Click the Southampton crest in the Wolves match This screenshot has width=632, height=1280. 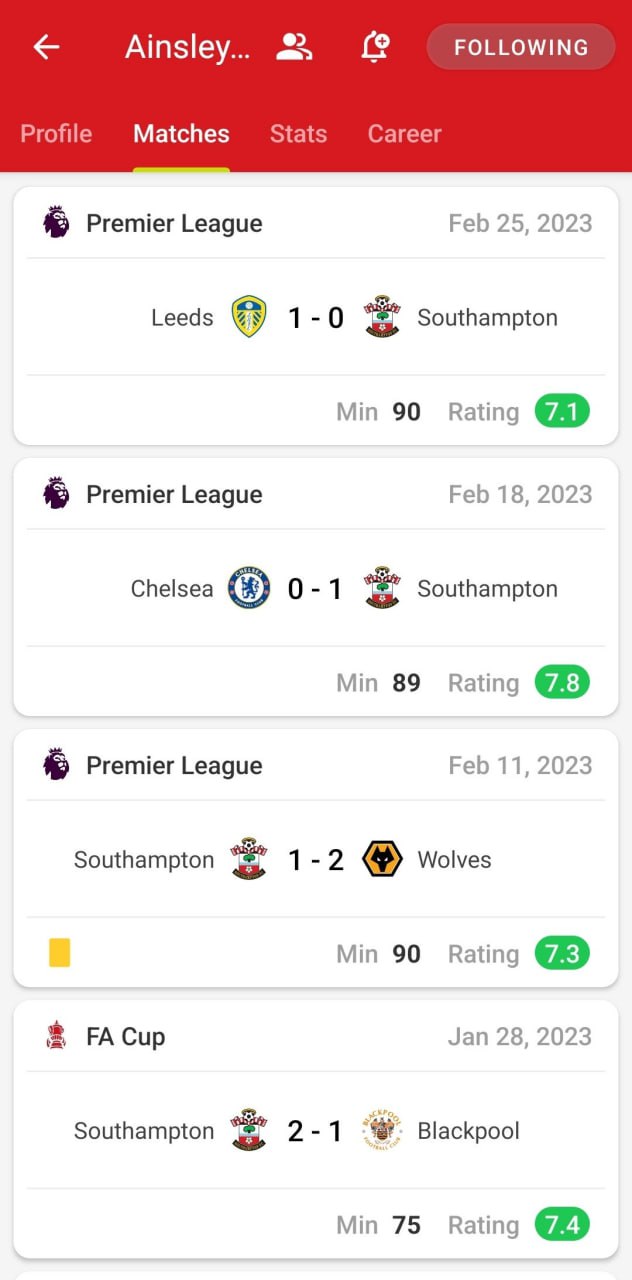[x=249, y=859]
